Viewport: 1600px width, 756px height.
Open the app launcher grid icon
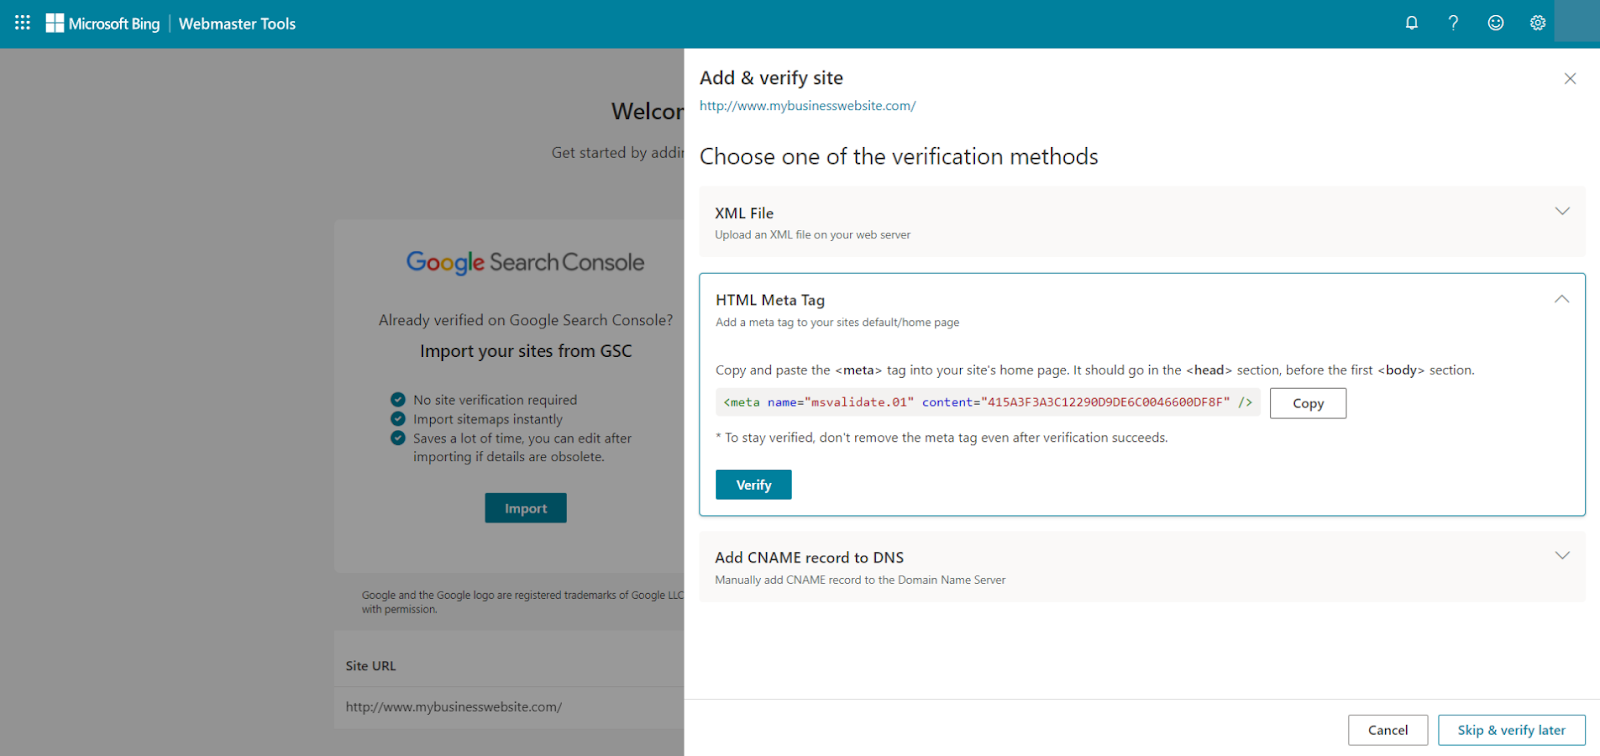(x=22, y=22)
